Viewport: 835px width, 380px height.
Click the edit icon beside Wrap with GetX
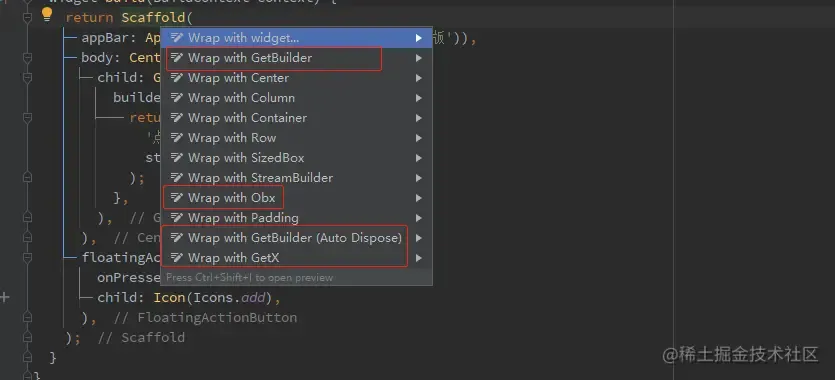177,258
